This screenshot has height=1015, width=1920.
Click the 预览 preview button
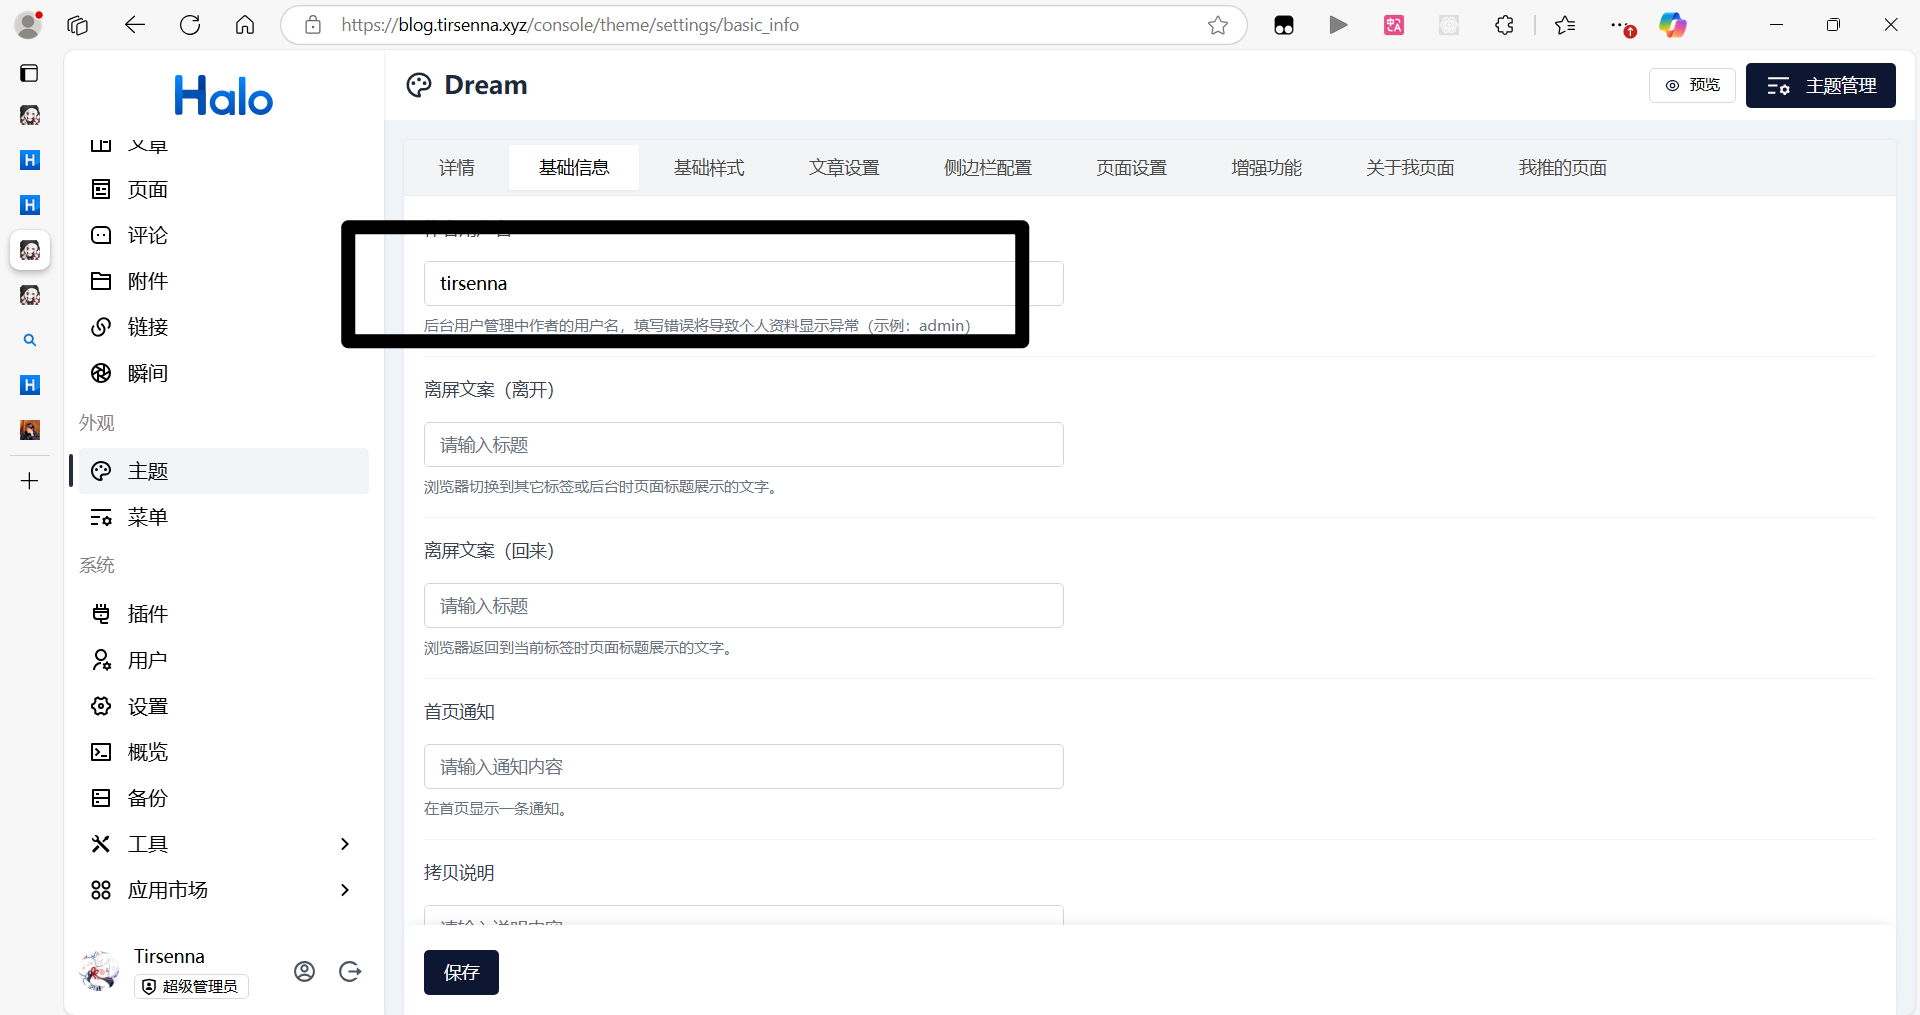(x=1692, y=86)
